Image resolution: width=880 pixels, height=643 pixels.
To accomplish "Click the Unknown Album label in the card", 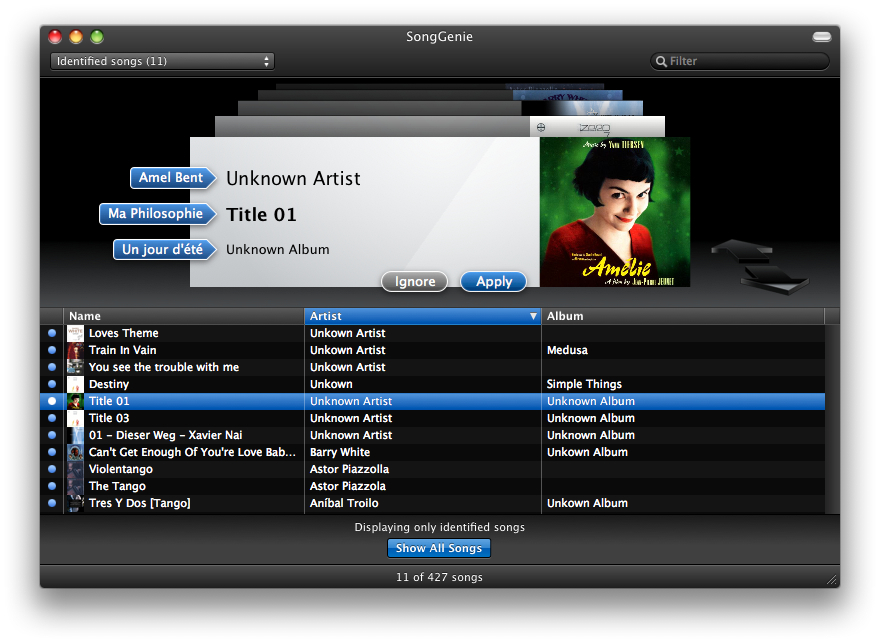I will point(278,250).
